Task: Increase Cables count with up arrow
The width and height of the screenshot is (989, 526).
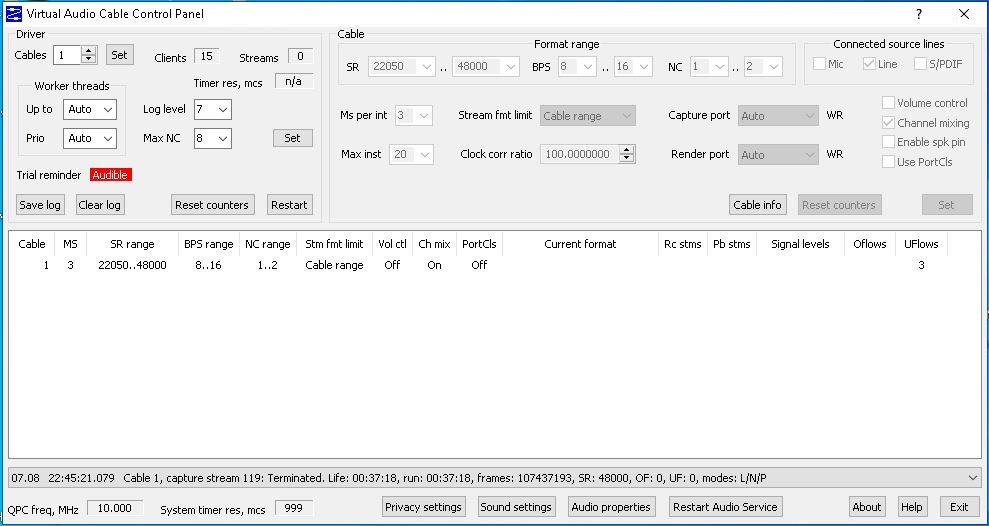Action: pyautogui.click(x=89, y=51)
